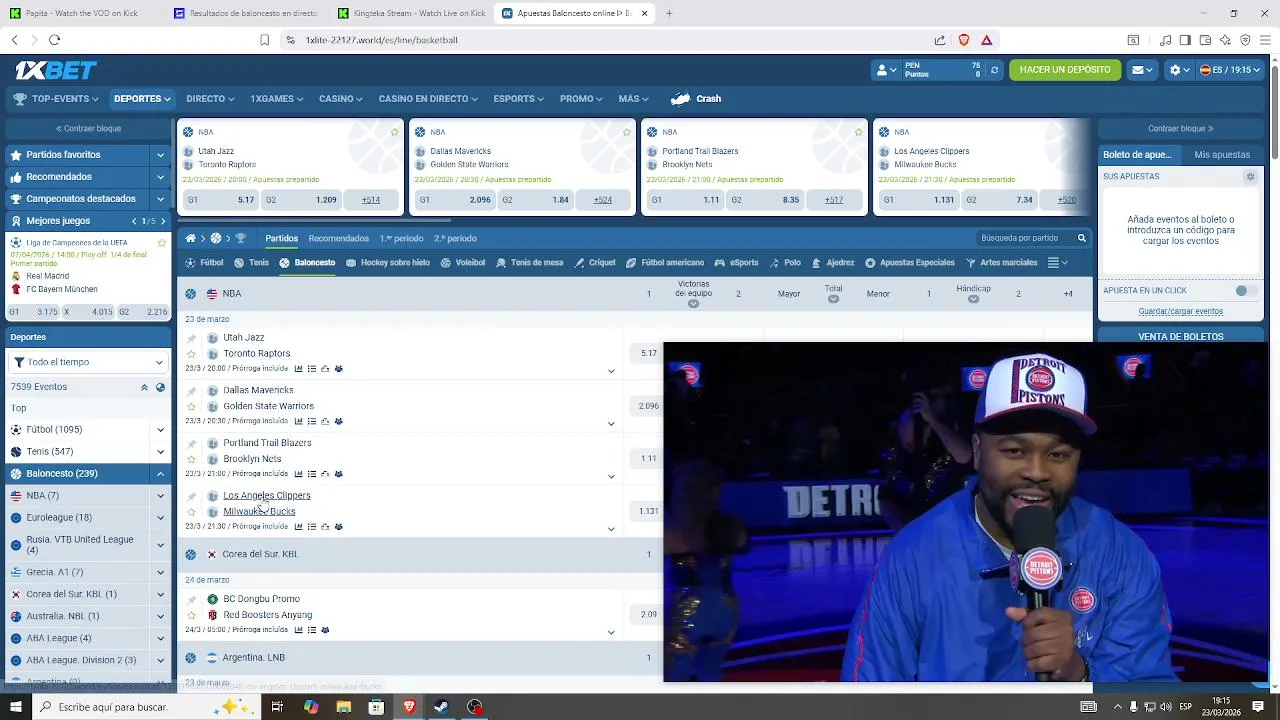Open bet slip settings gear icon
Viewport: 1280px width, 720px height.
[x=1250, y=176]
